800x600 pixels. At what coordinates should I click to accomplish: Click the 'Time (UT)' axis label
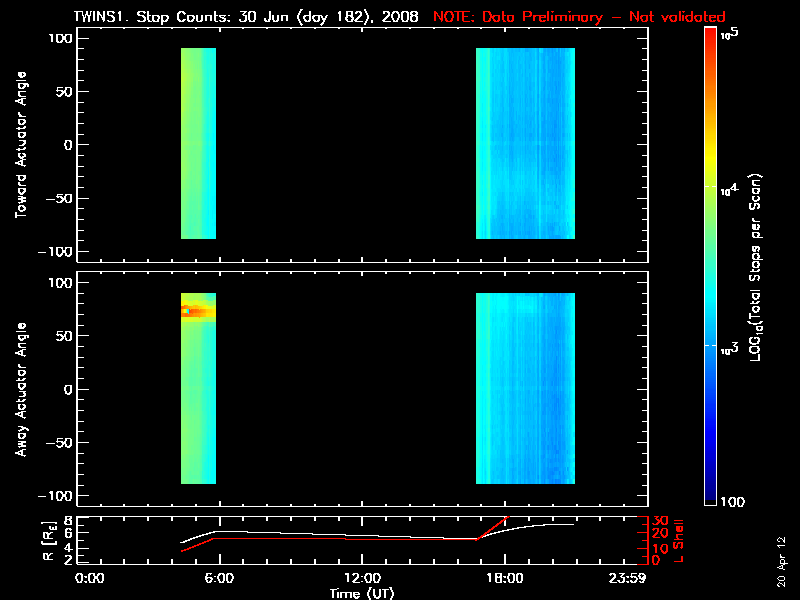tap(363, 593)
